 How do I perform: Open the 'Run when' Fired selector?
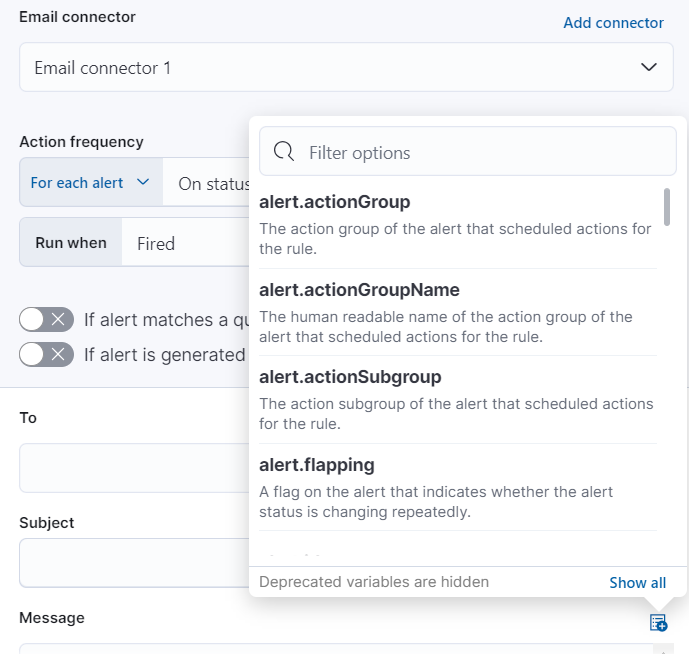pyautogui.click(x=185, y=243)
